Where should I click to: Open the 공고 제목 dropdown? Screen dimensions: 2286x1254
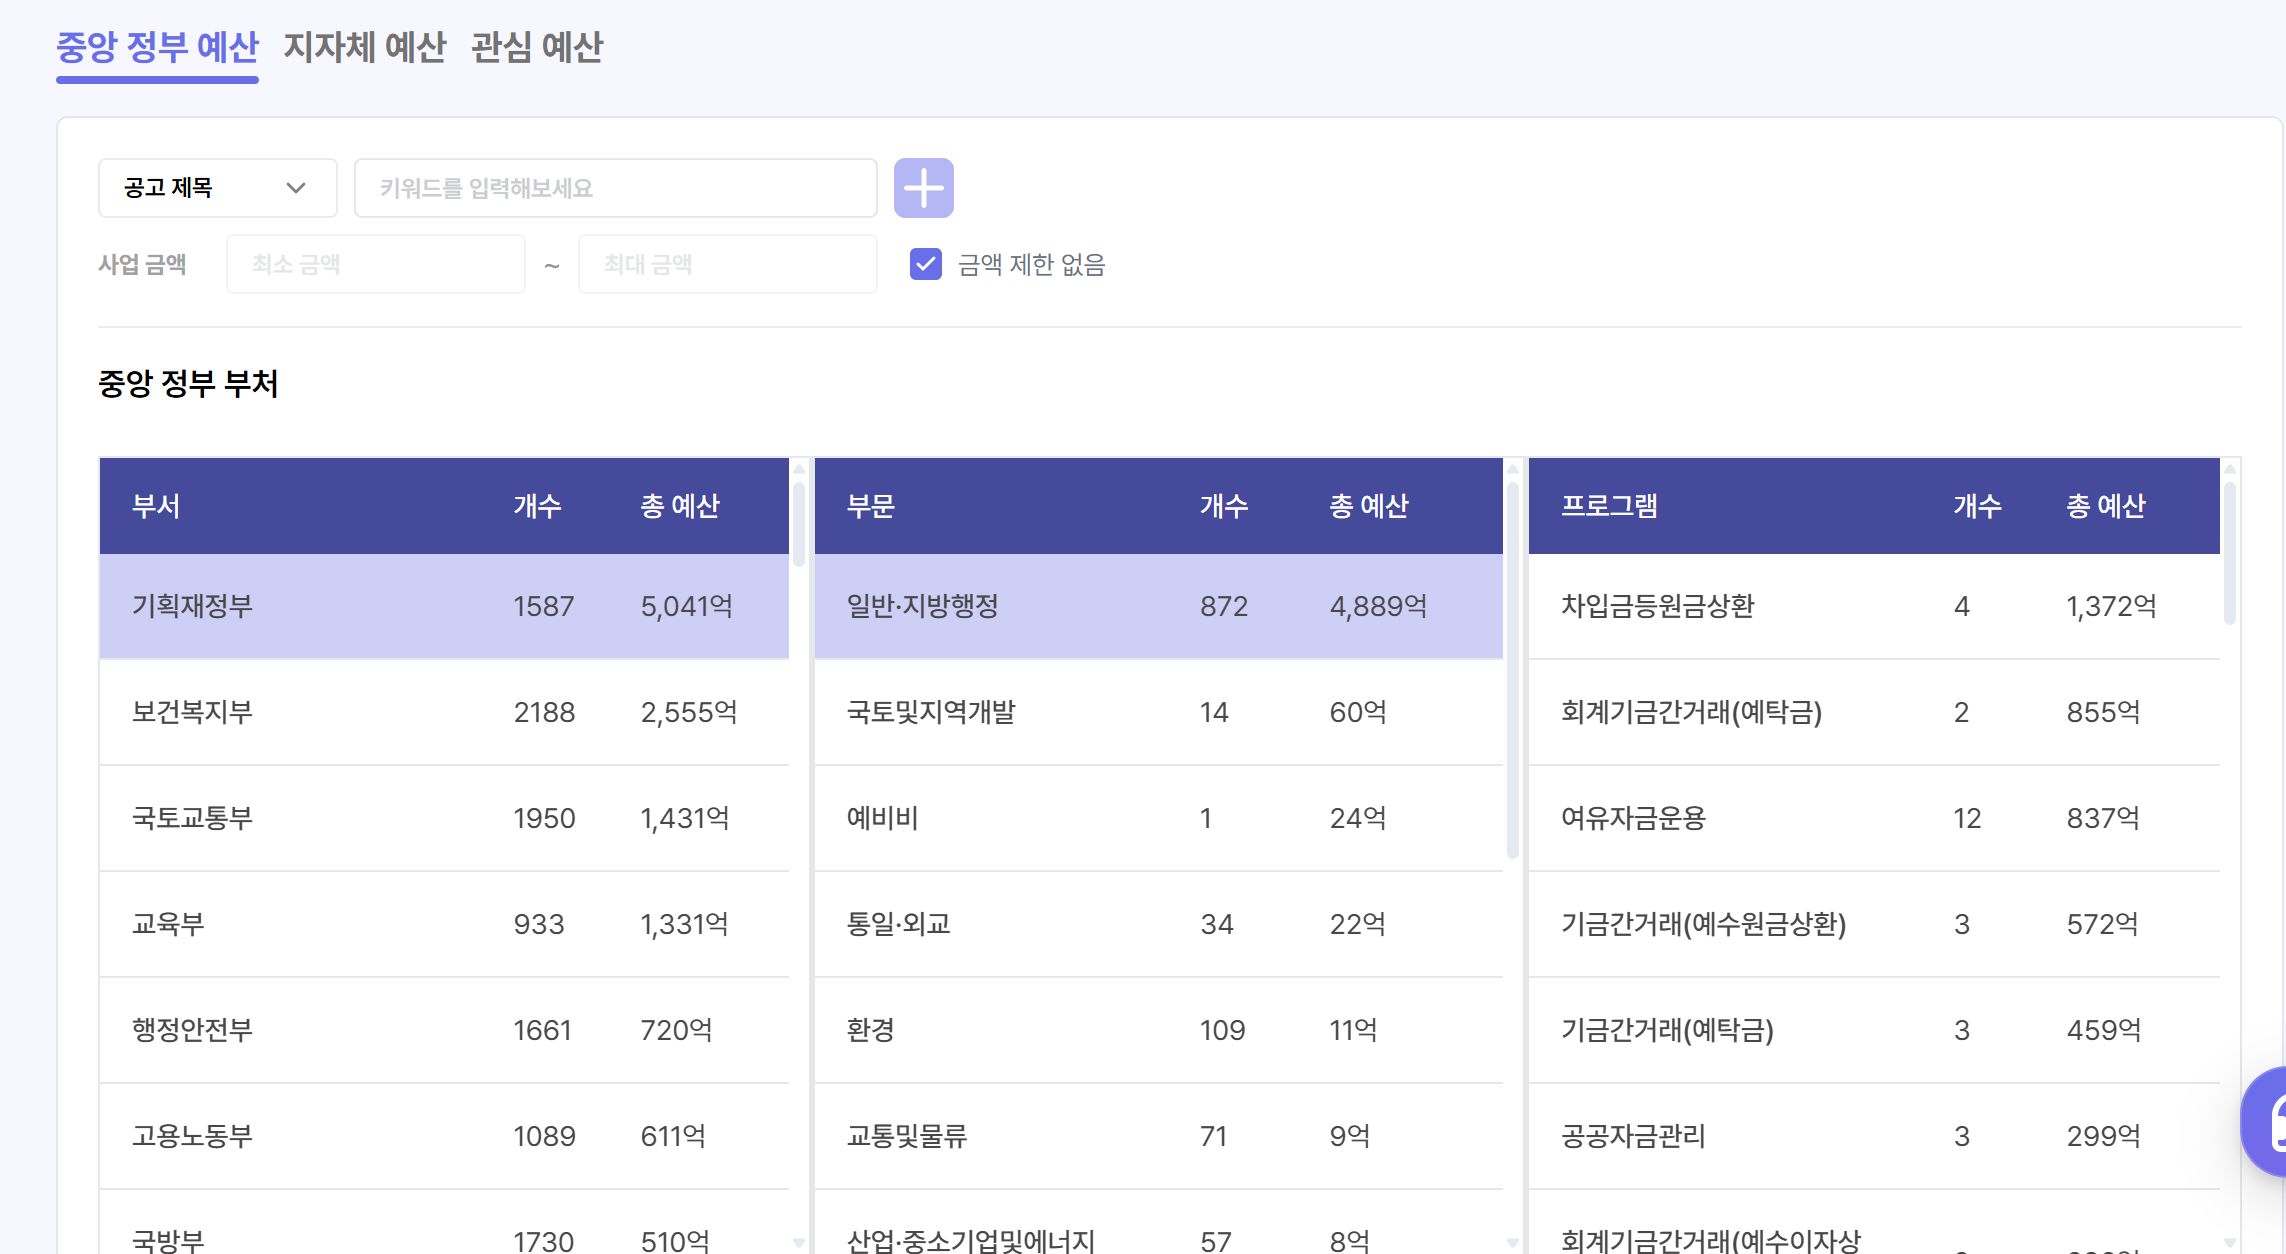[x=217, y=188]
